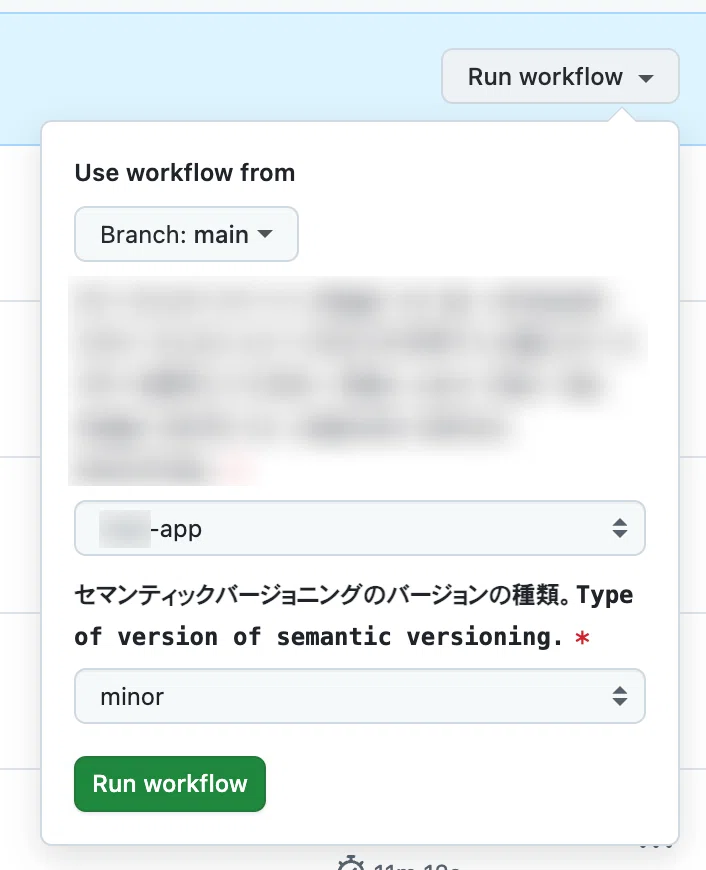Image resolution: width=706 pixels, height=870 pixels.
Task: Click up-down arrows on the -app select
Action: coord(619,528)
